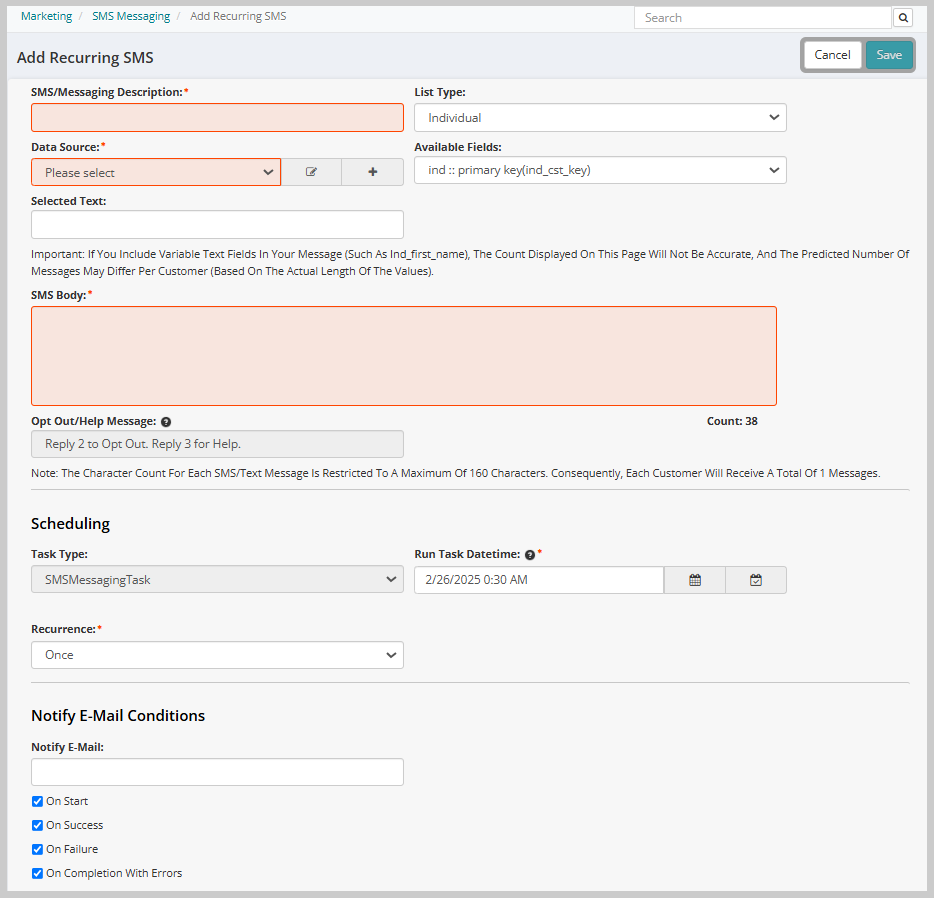The height and width of the screenshot is (898, 934).
Task: Open the List Type dropdown
Action: 600,118
